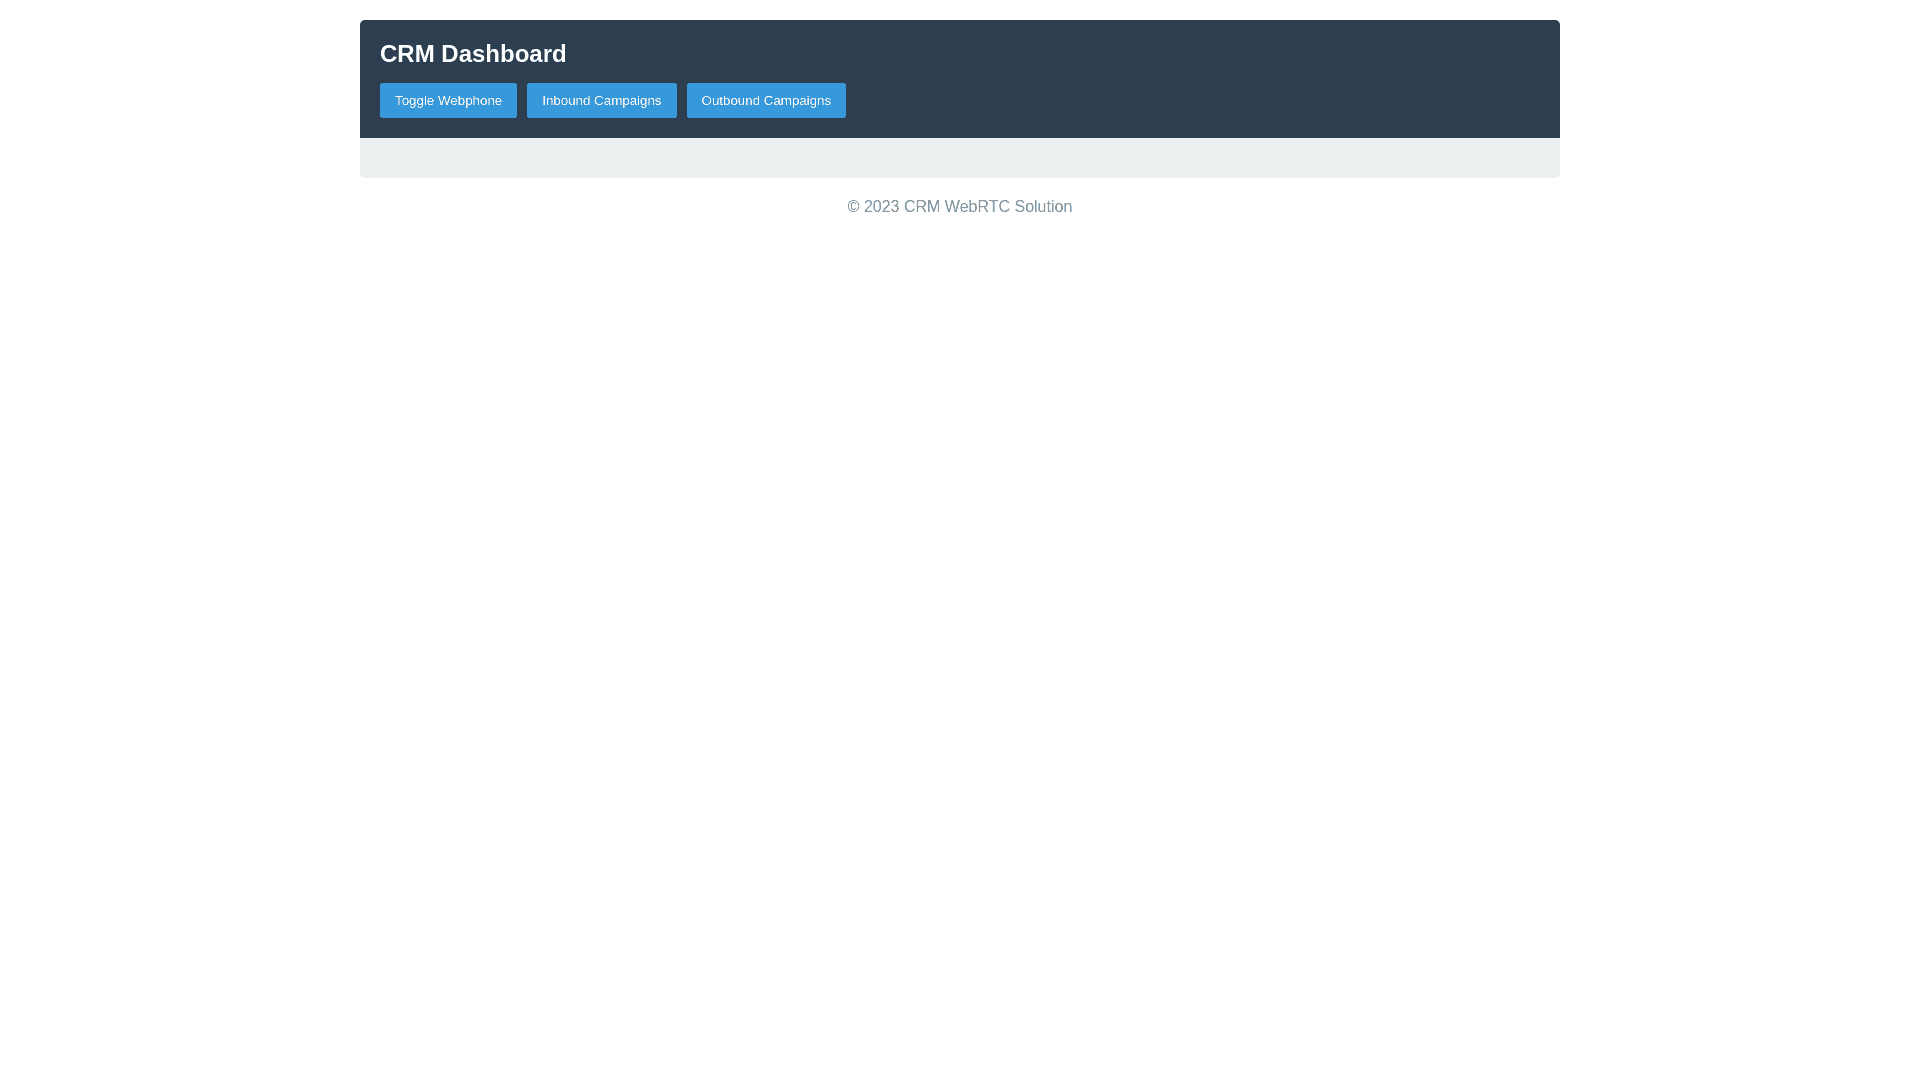This screenshot has width=1920, height=1080.
Task: Click the dark header bar background
Action: pos(1200,80)
